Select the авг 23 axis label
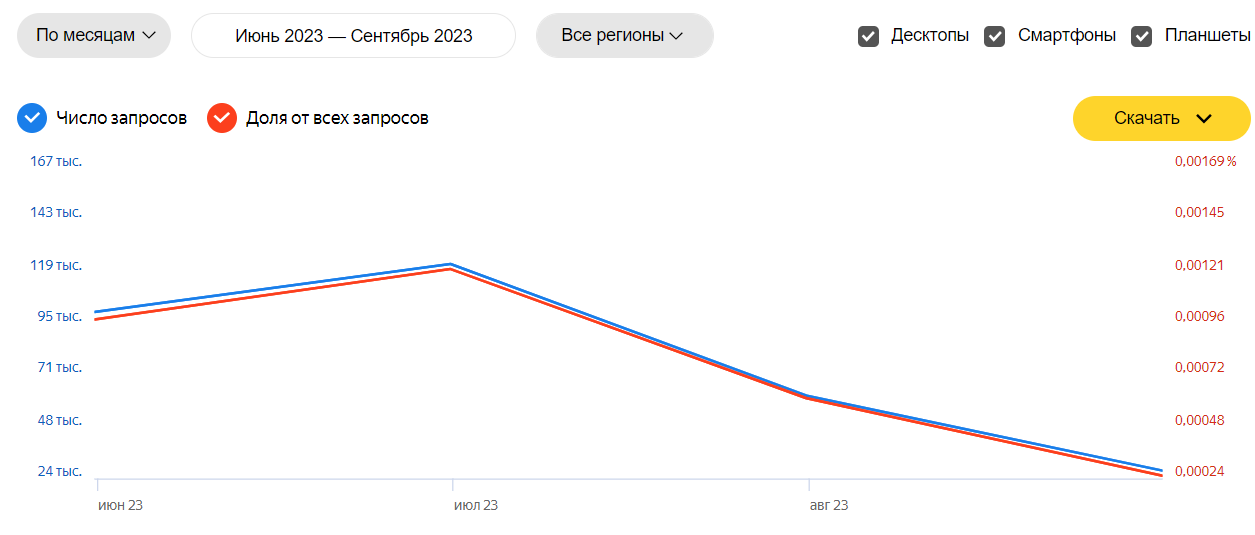 [x=828, y=505]
